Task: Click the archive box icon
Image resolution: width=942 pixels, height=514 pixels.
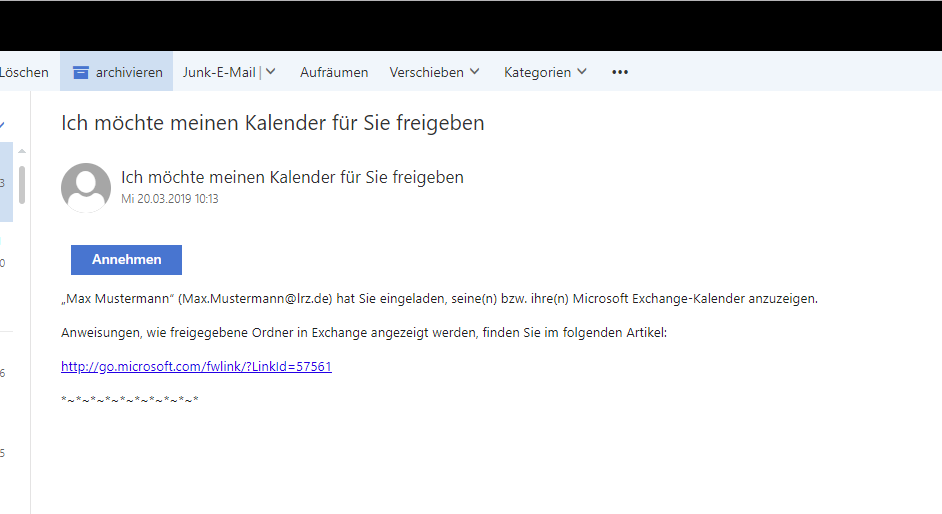Action: tap(81, 72)
